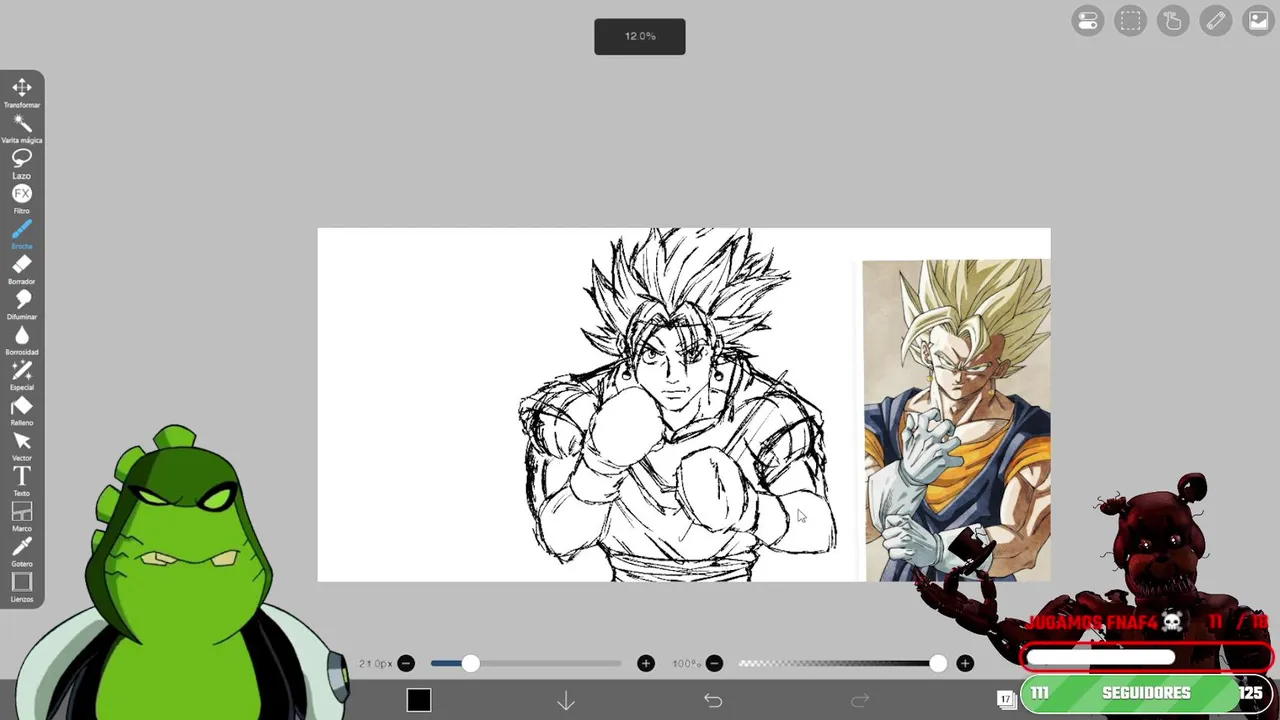The height and width of the screenshot is (720, 1280).
Task: Increase opacity with plus button
Action: point(965,663)
